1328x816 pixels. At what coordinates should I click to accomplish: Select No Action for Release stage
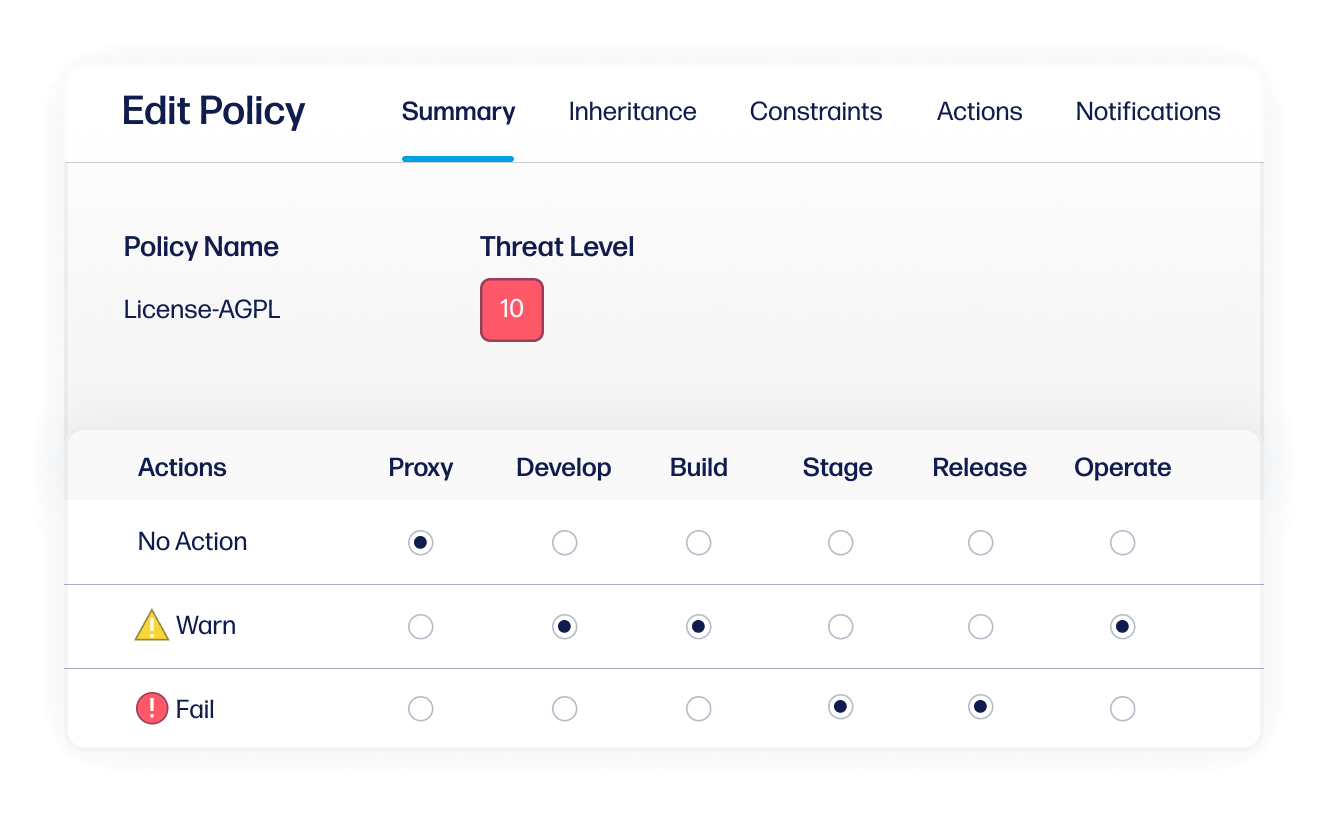981,543
